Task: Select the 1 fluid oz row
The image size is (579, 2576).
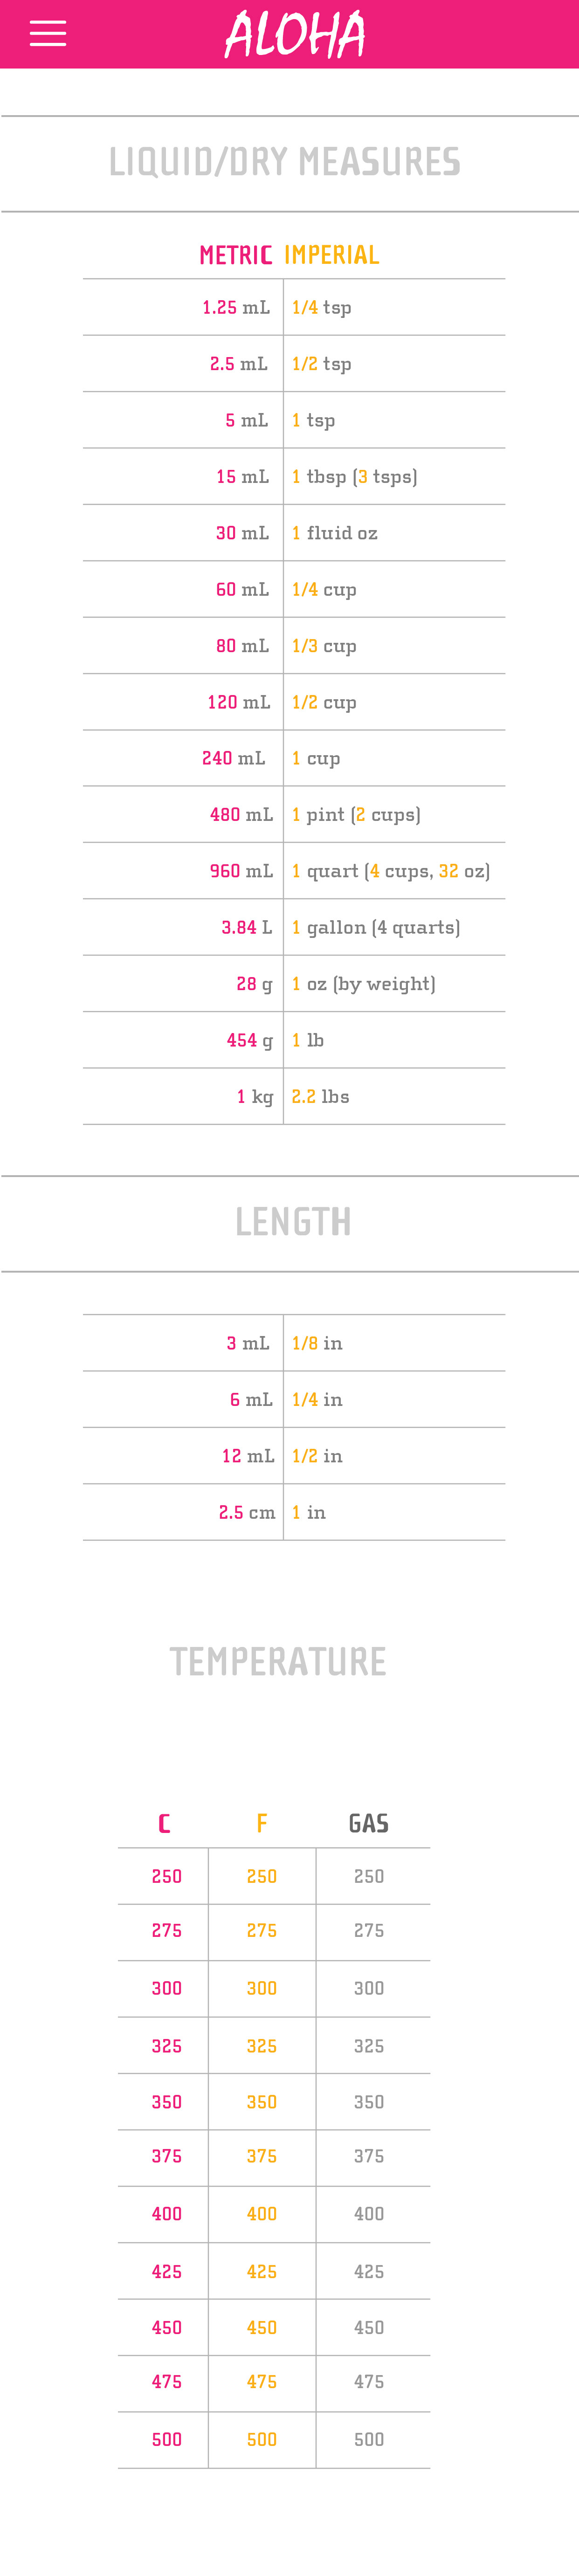Action: [294, 533]
